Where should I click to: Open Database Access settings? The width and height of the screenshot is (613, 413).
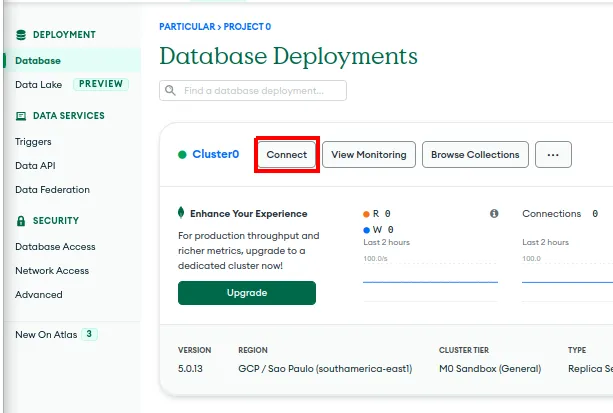tap(55, 247)
